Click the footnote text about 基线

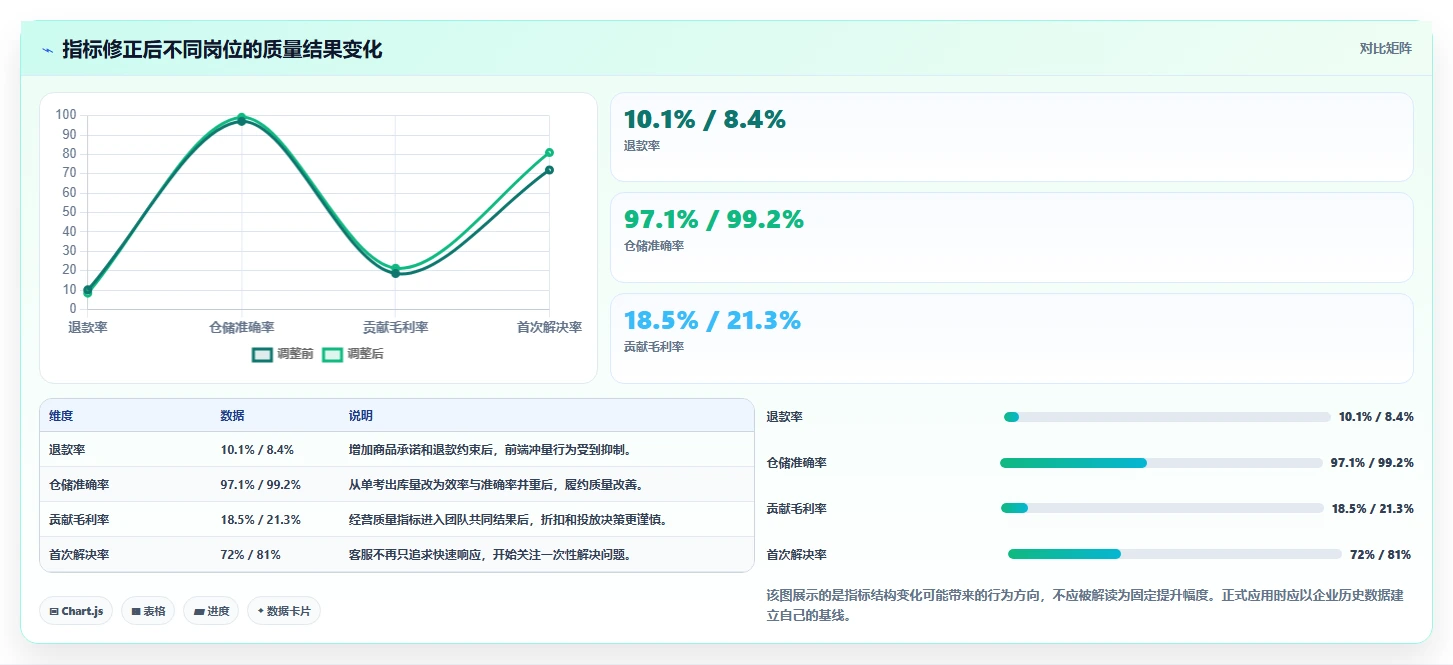coord(1085,605)
